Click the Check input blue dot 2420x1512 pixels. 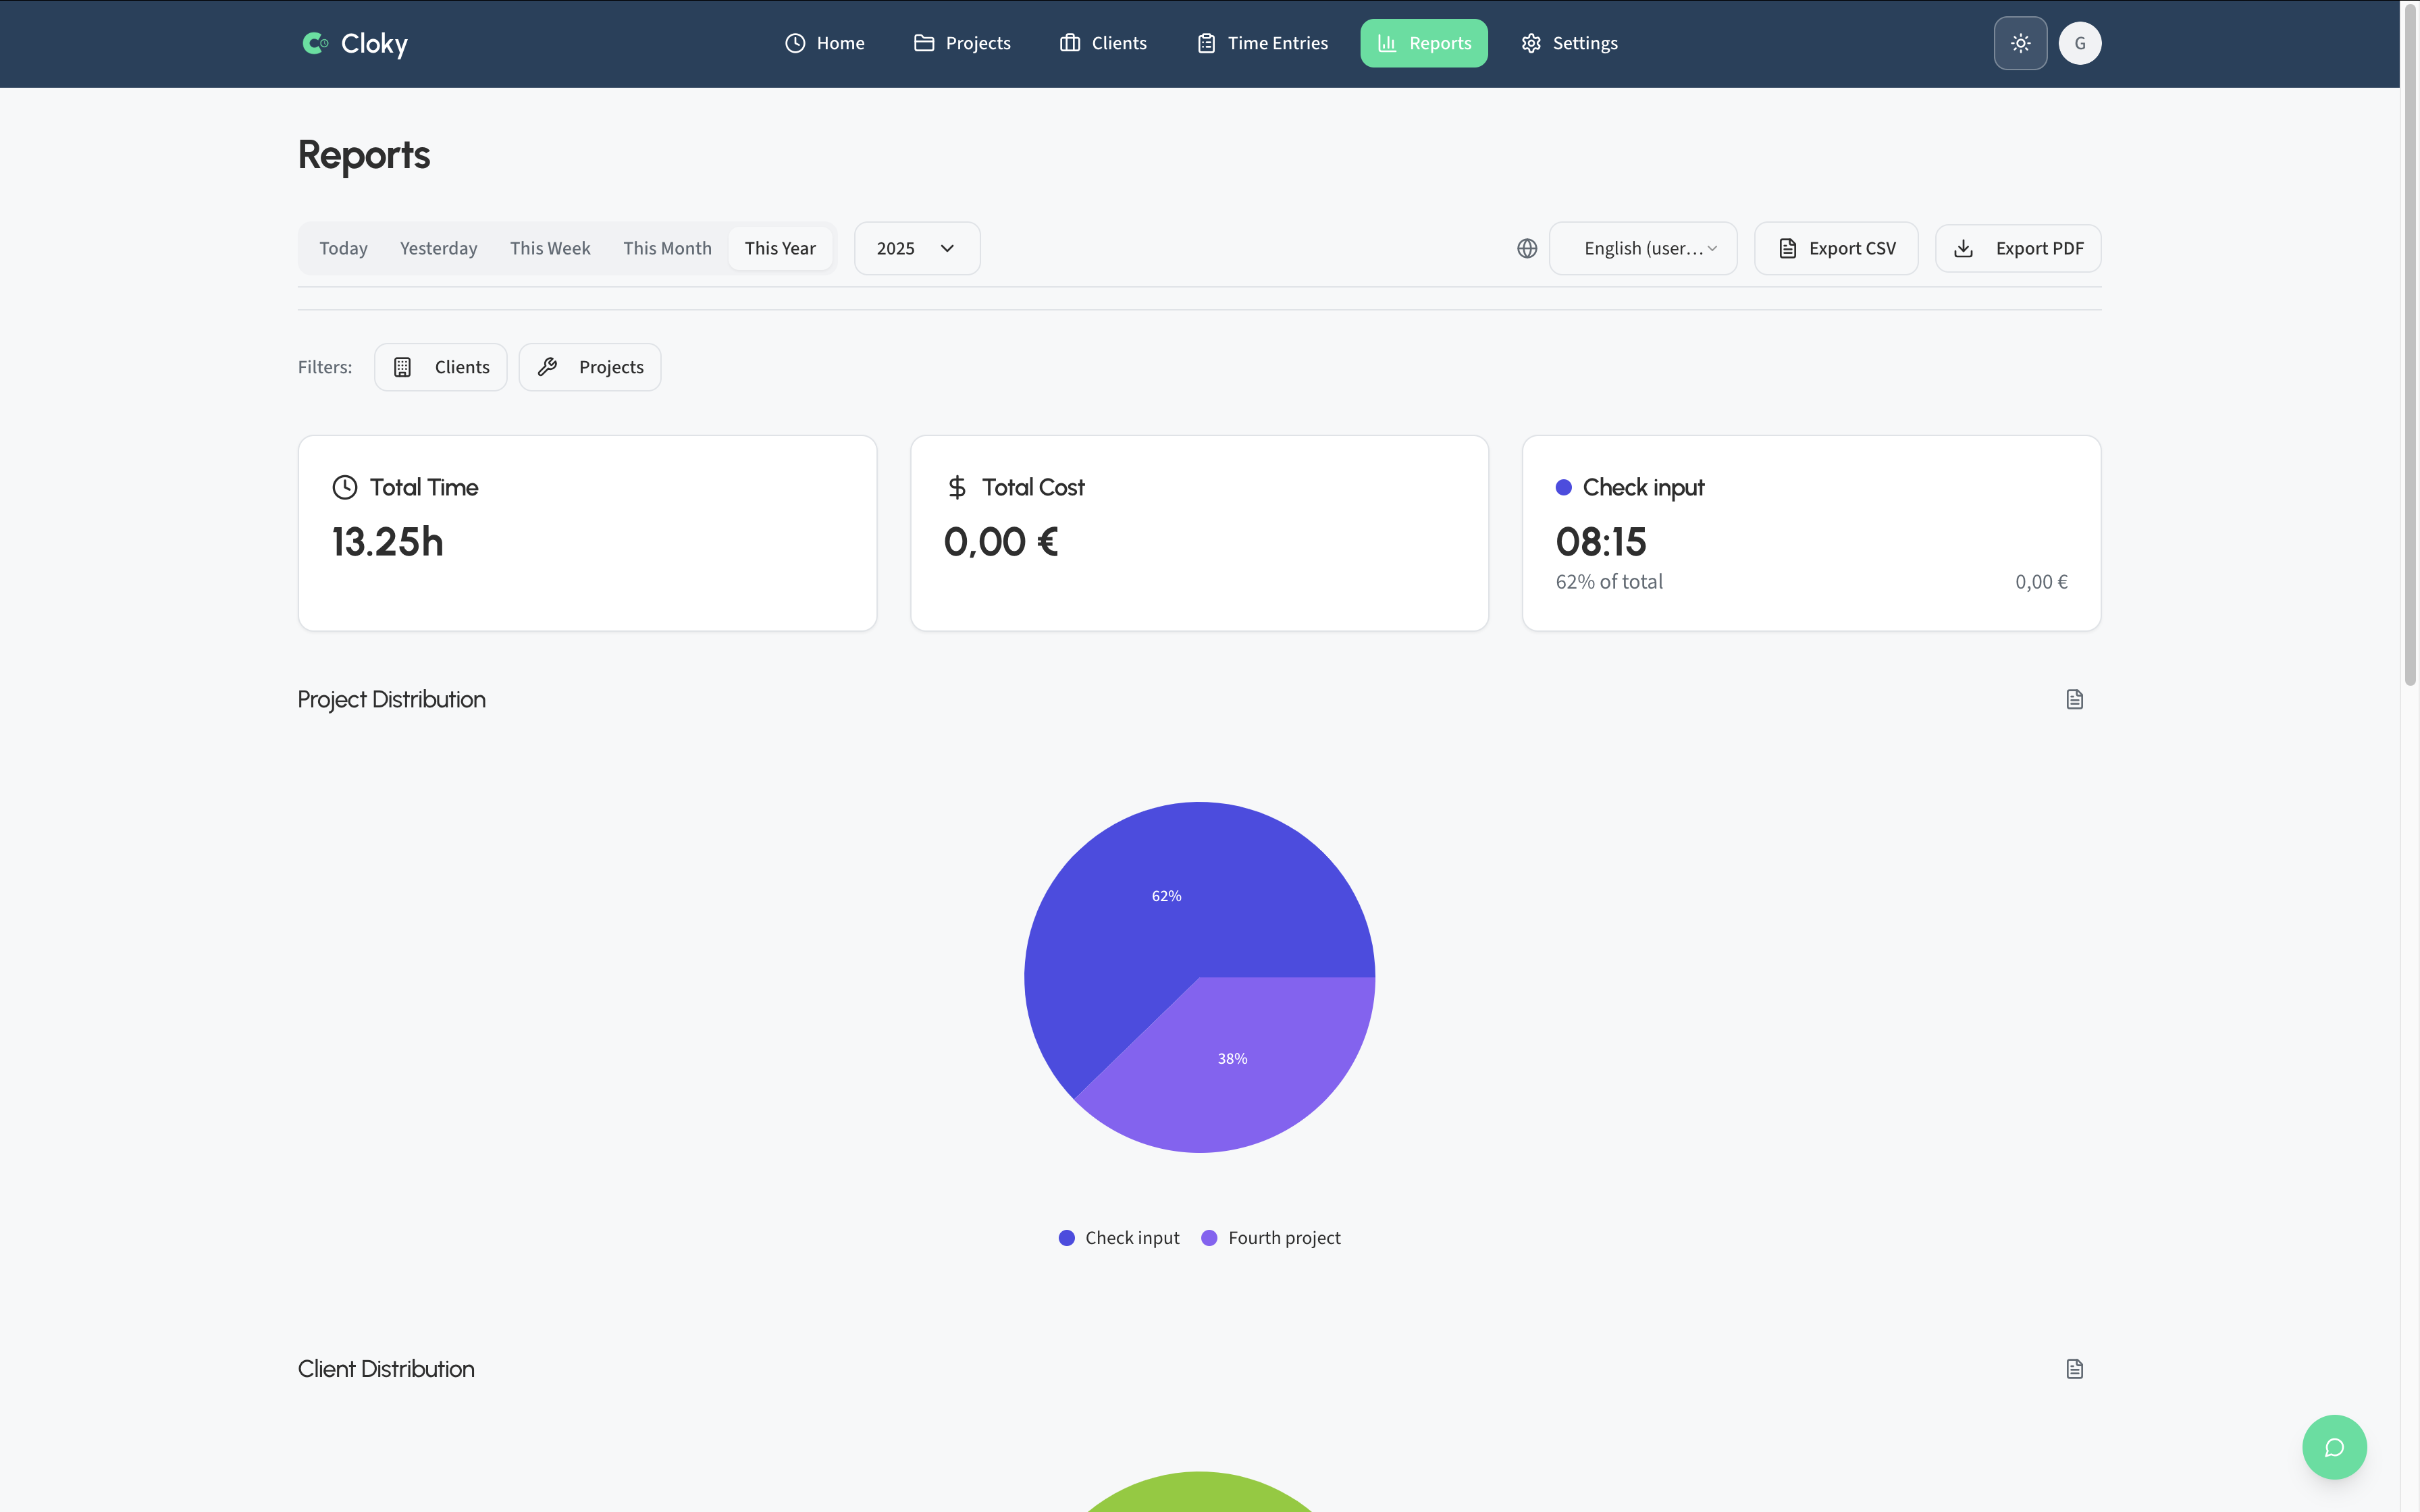[1563, 487]
